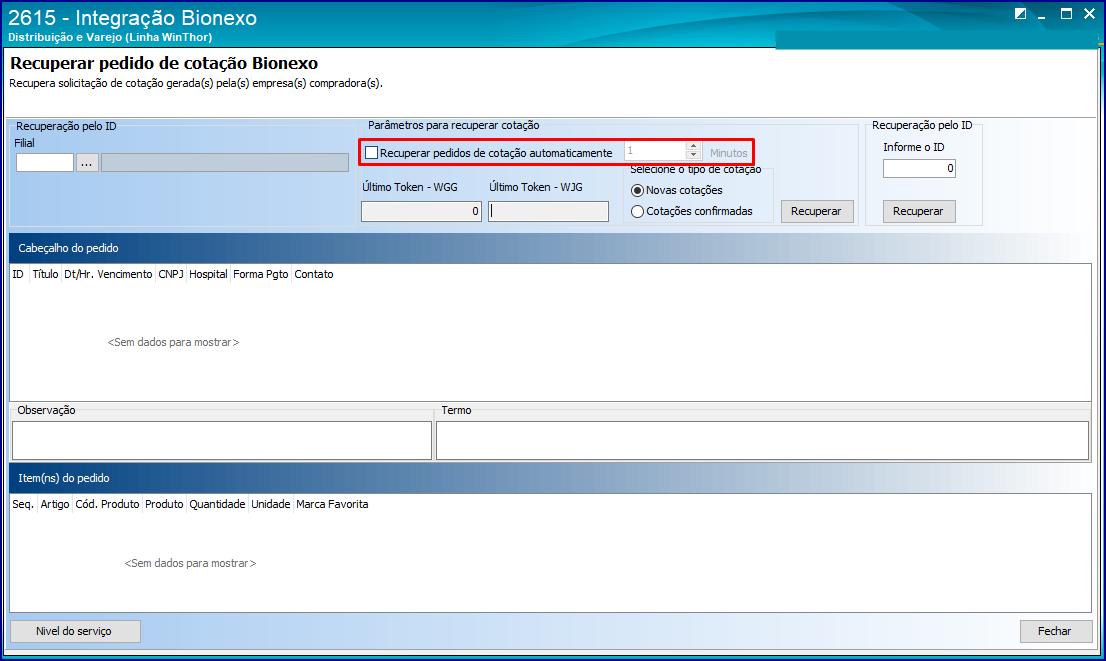Enable Recuperar pedidos de cotação automaticamente checkbox
This screenshot has width=1106, height=661.
coord(372,153)
